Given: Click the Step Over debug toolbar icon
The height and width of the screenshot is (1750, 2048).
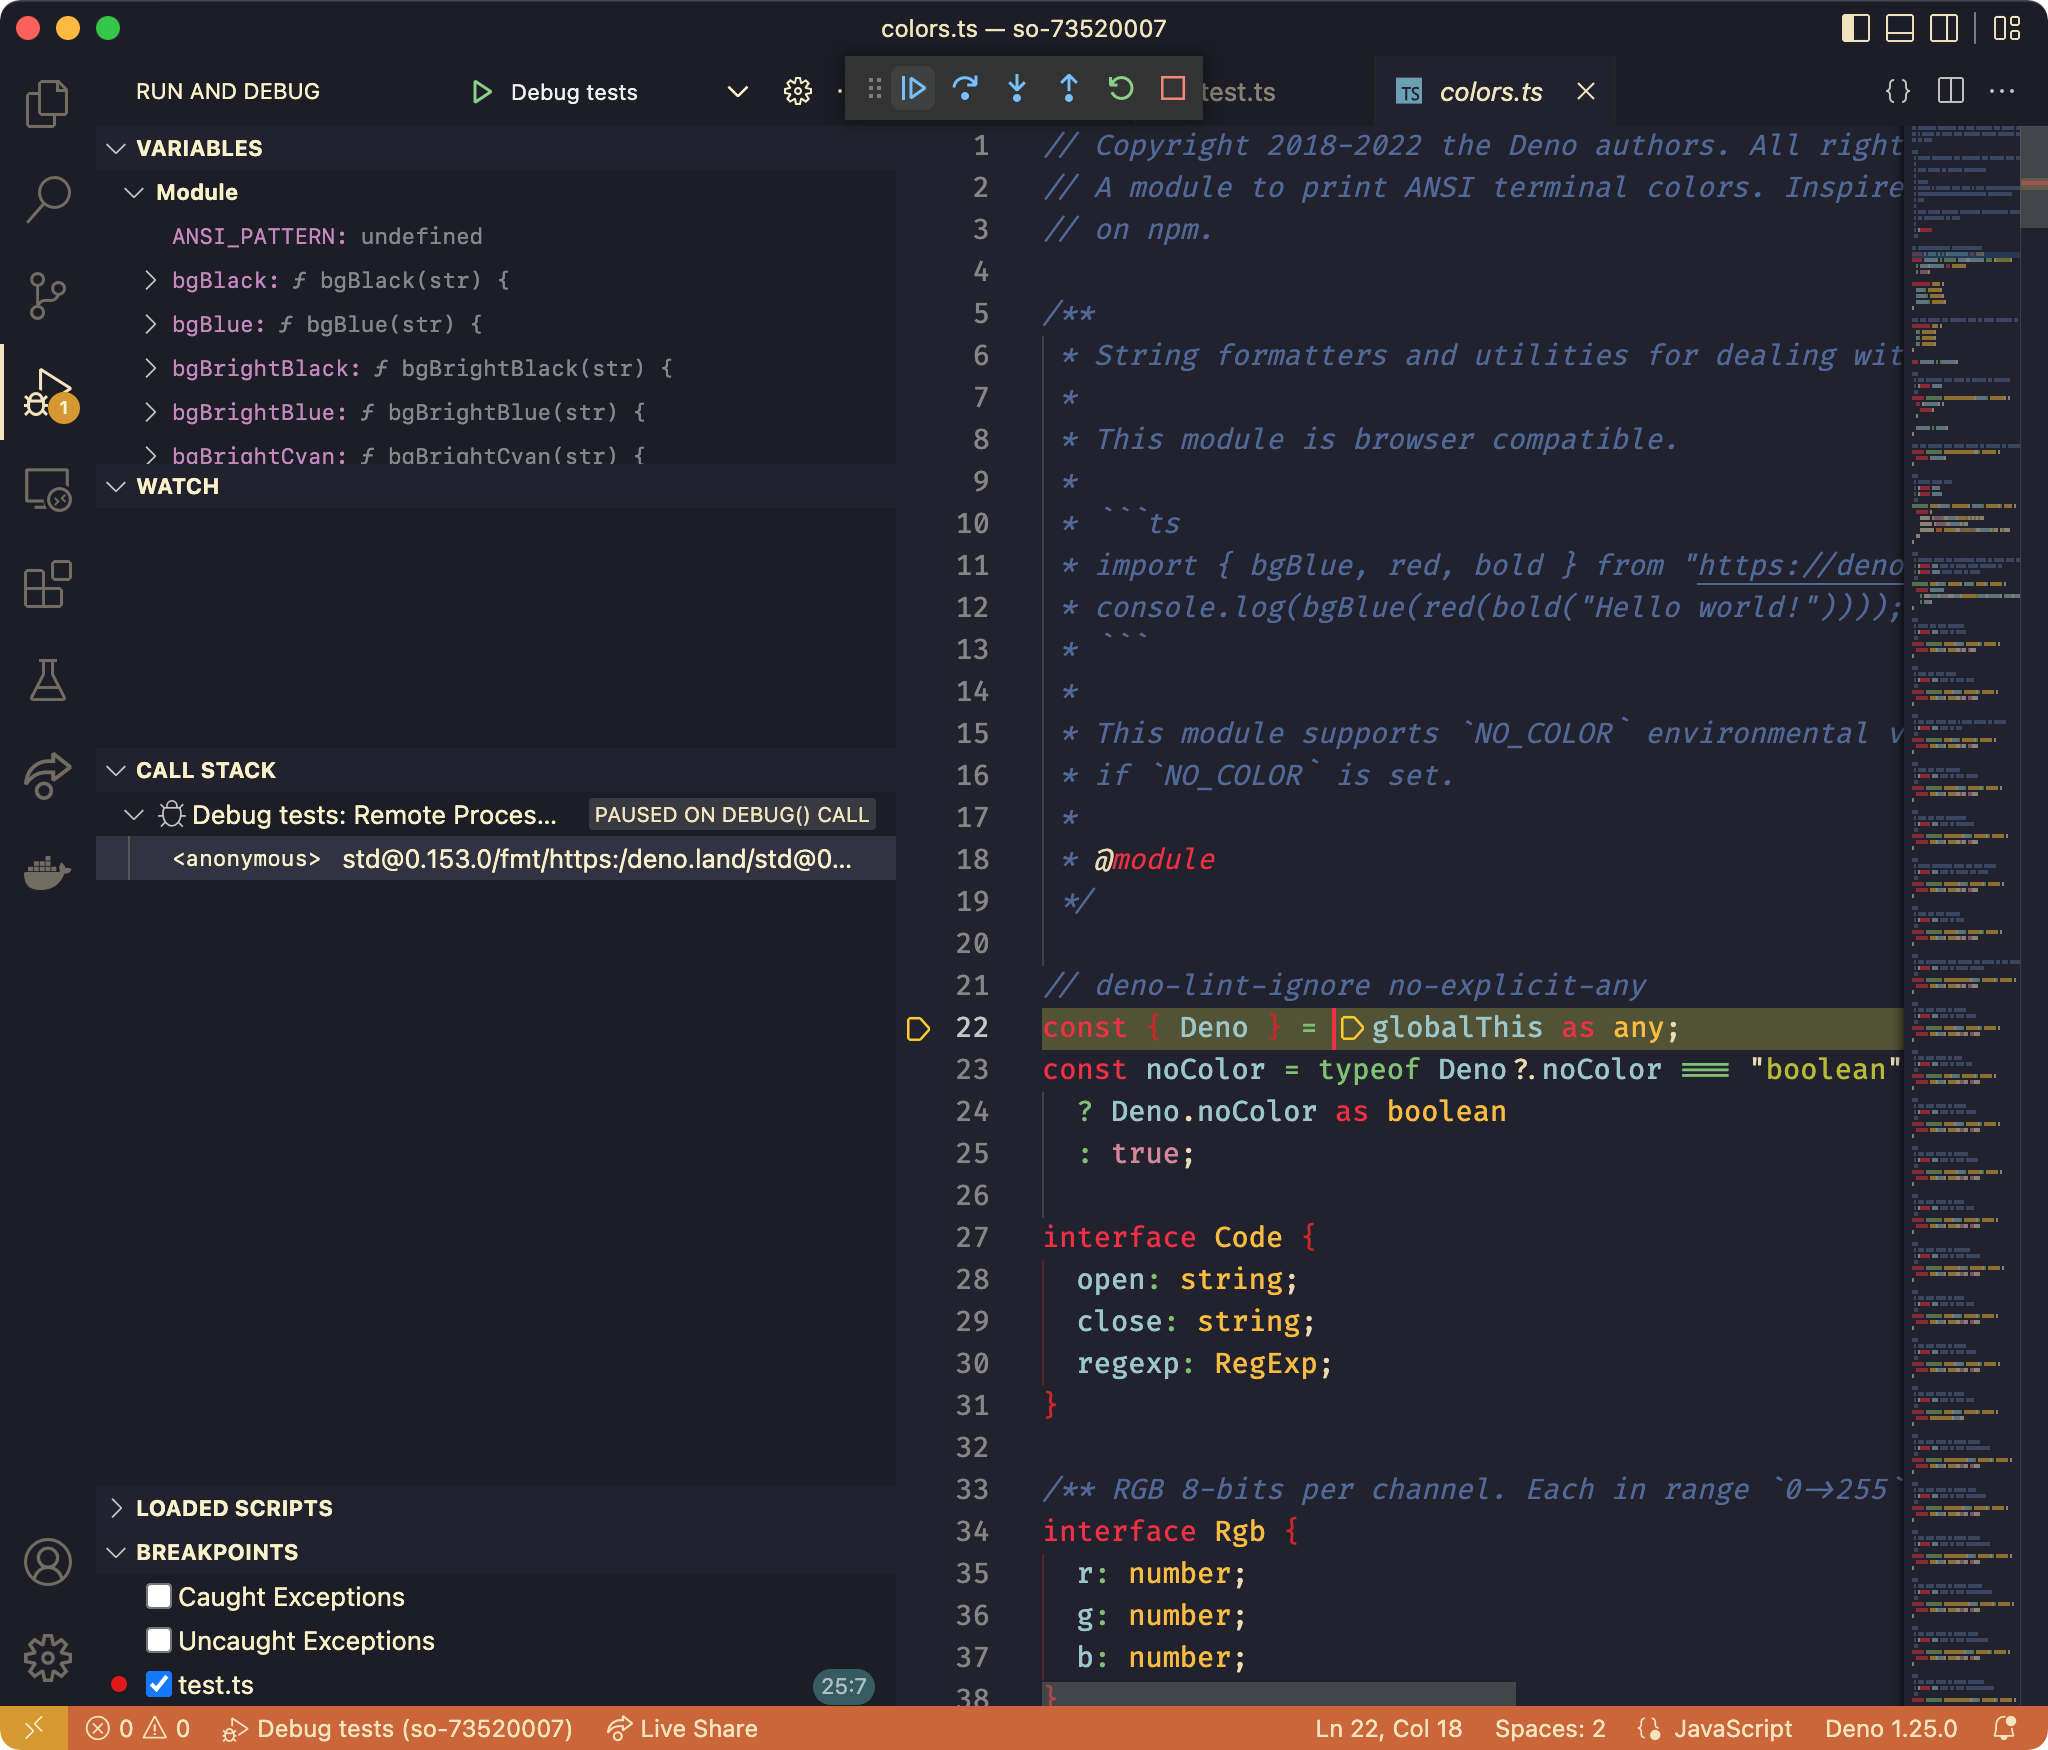Looking at the screenshot, I should click(967, 90).
